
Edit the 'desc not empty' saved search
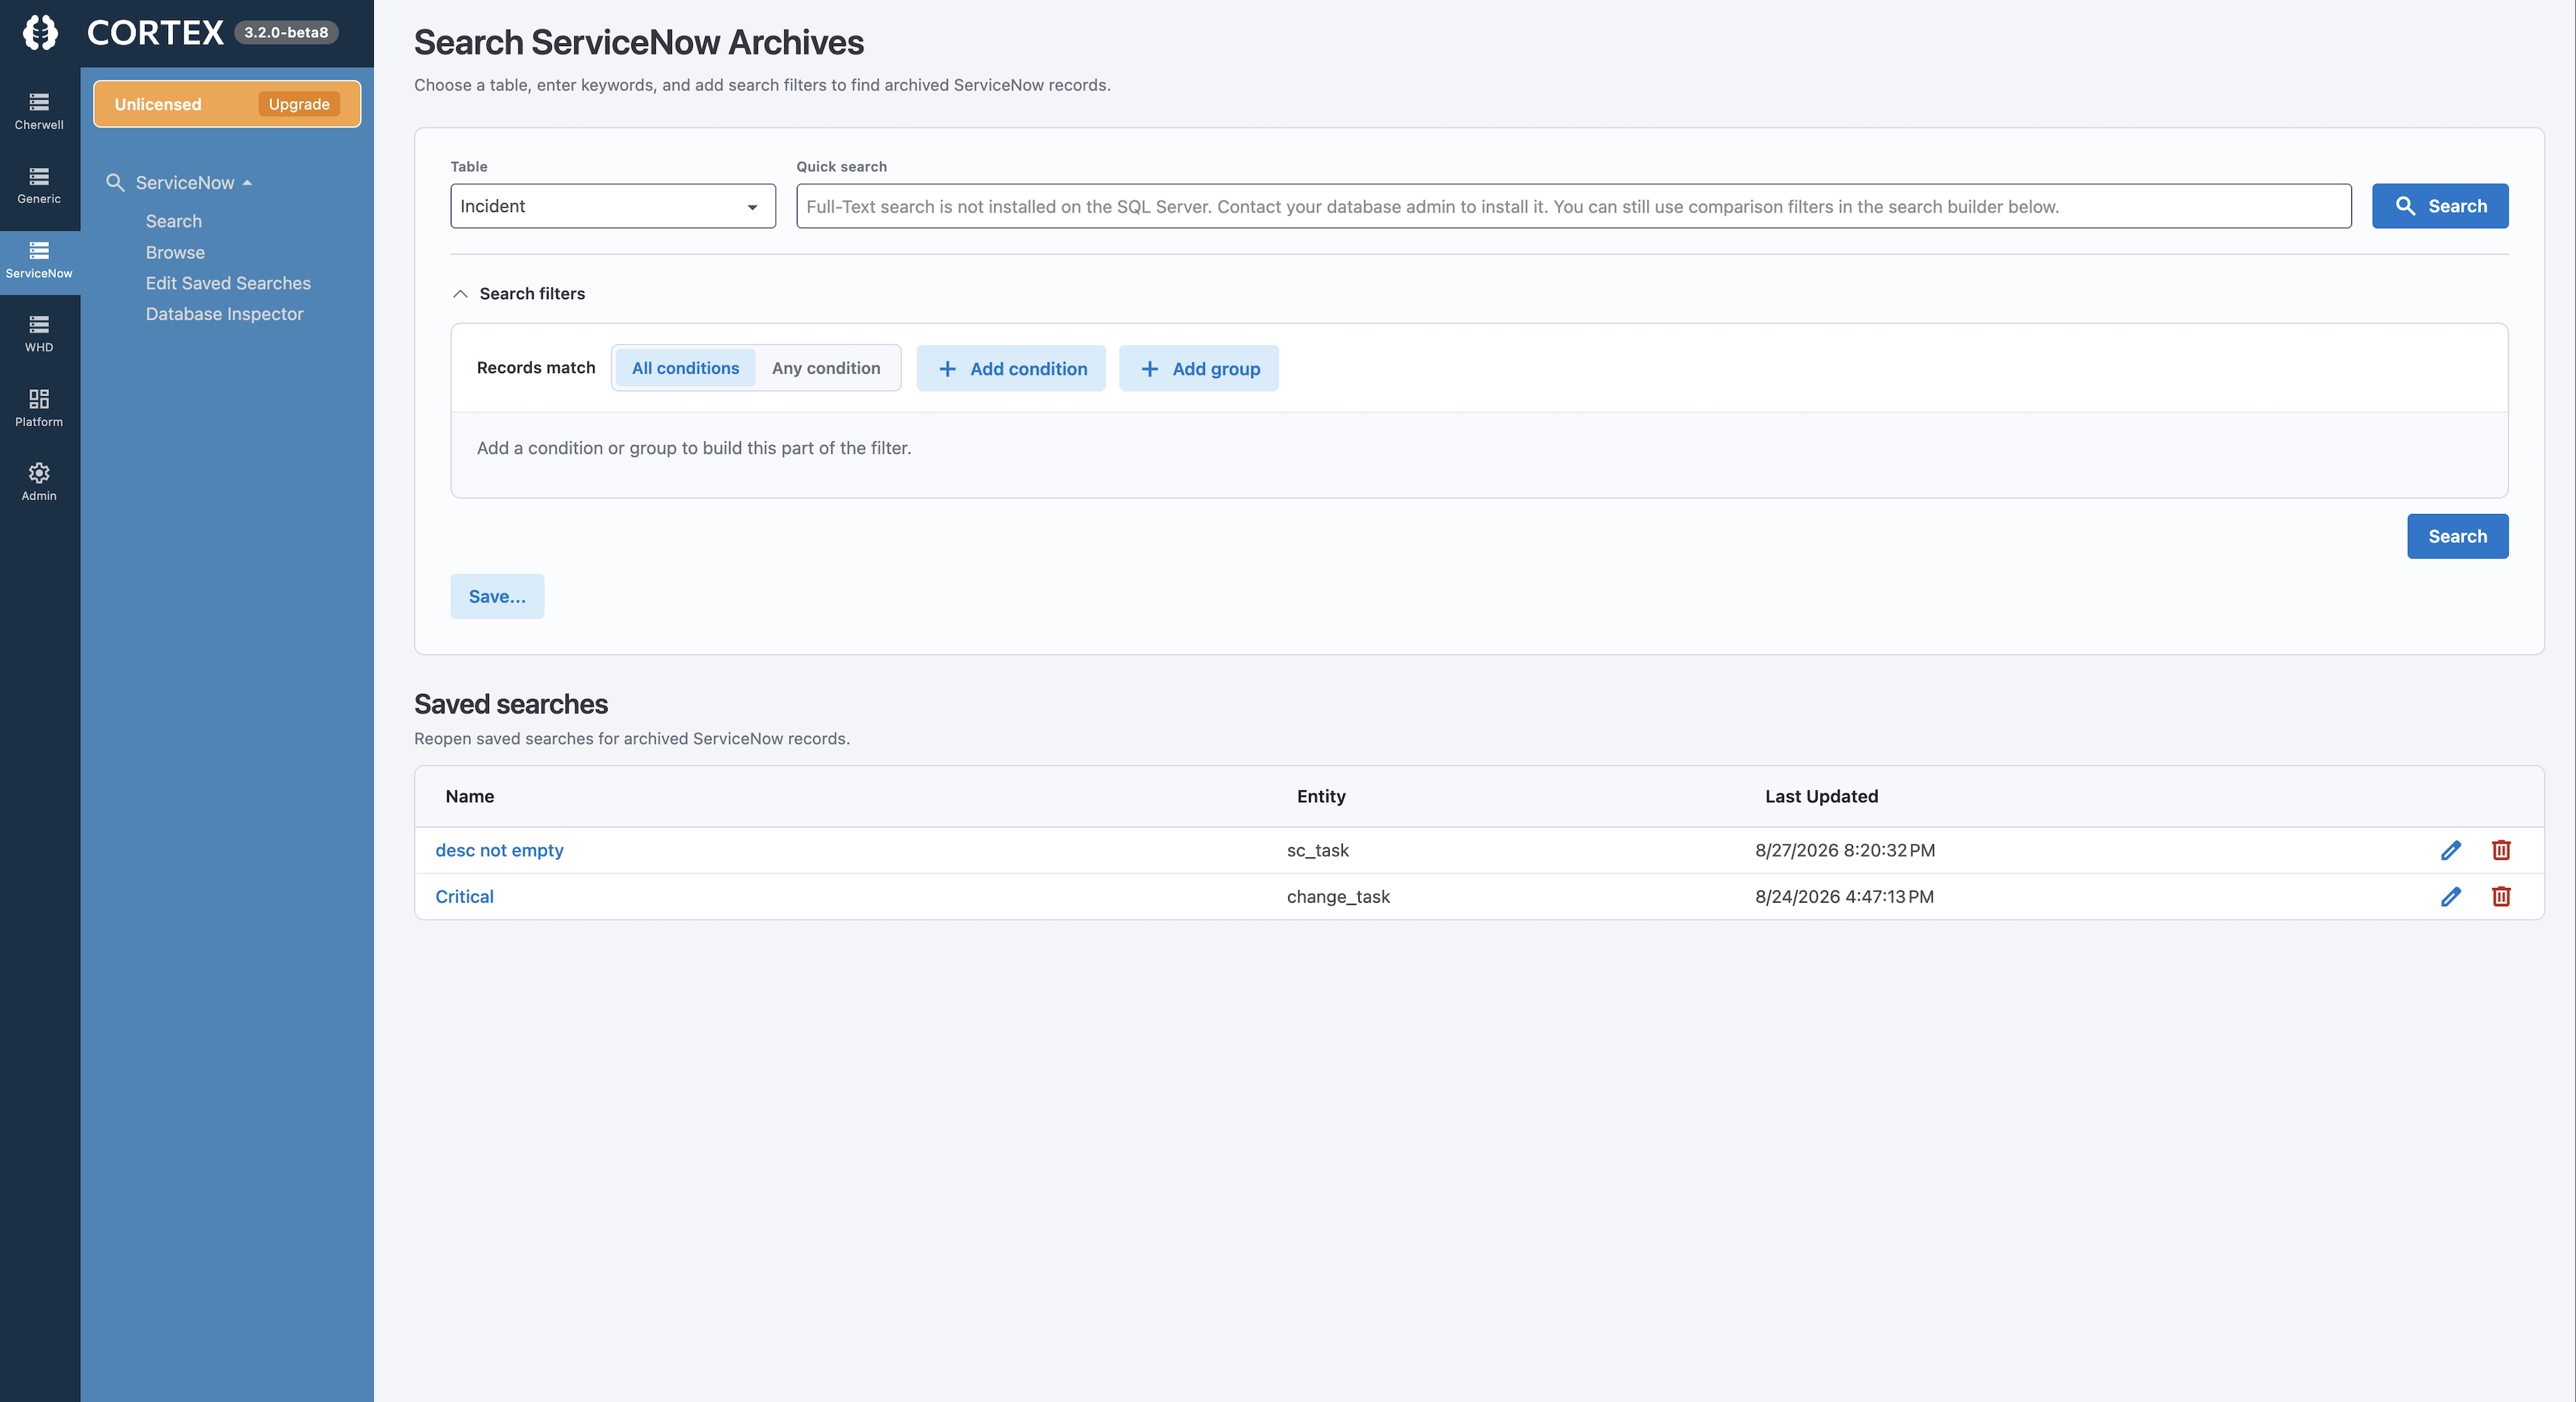point(2450,850)
